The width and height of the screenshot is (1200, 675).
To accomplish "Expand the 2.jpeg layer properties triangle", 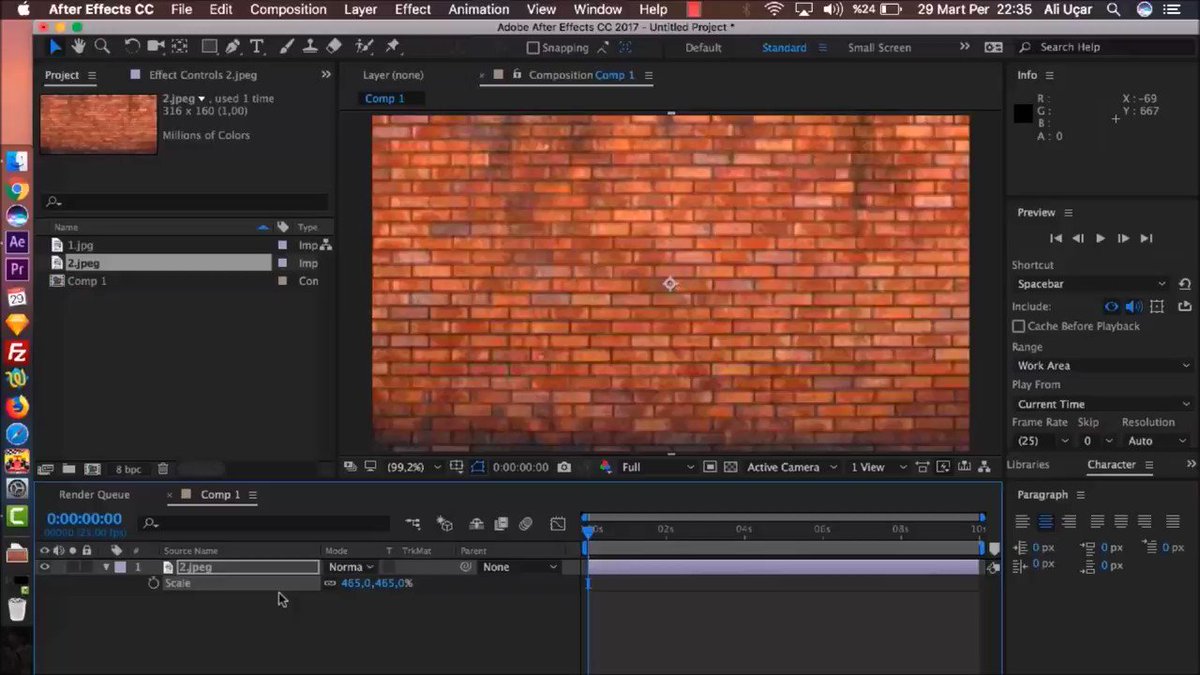I will (x=105, y=566).
